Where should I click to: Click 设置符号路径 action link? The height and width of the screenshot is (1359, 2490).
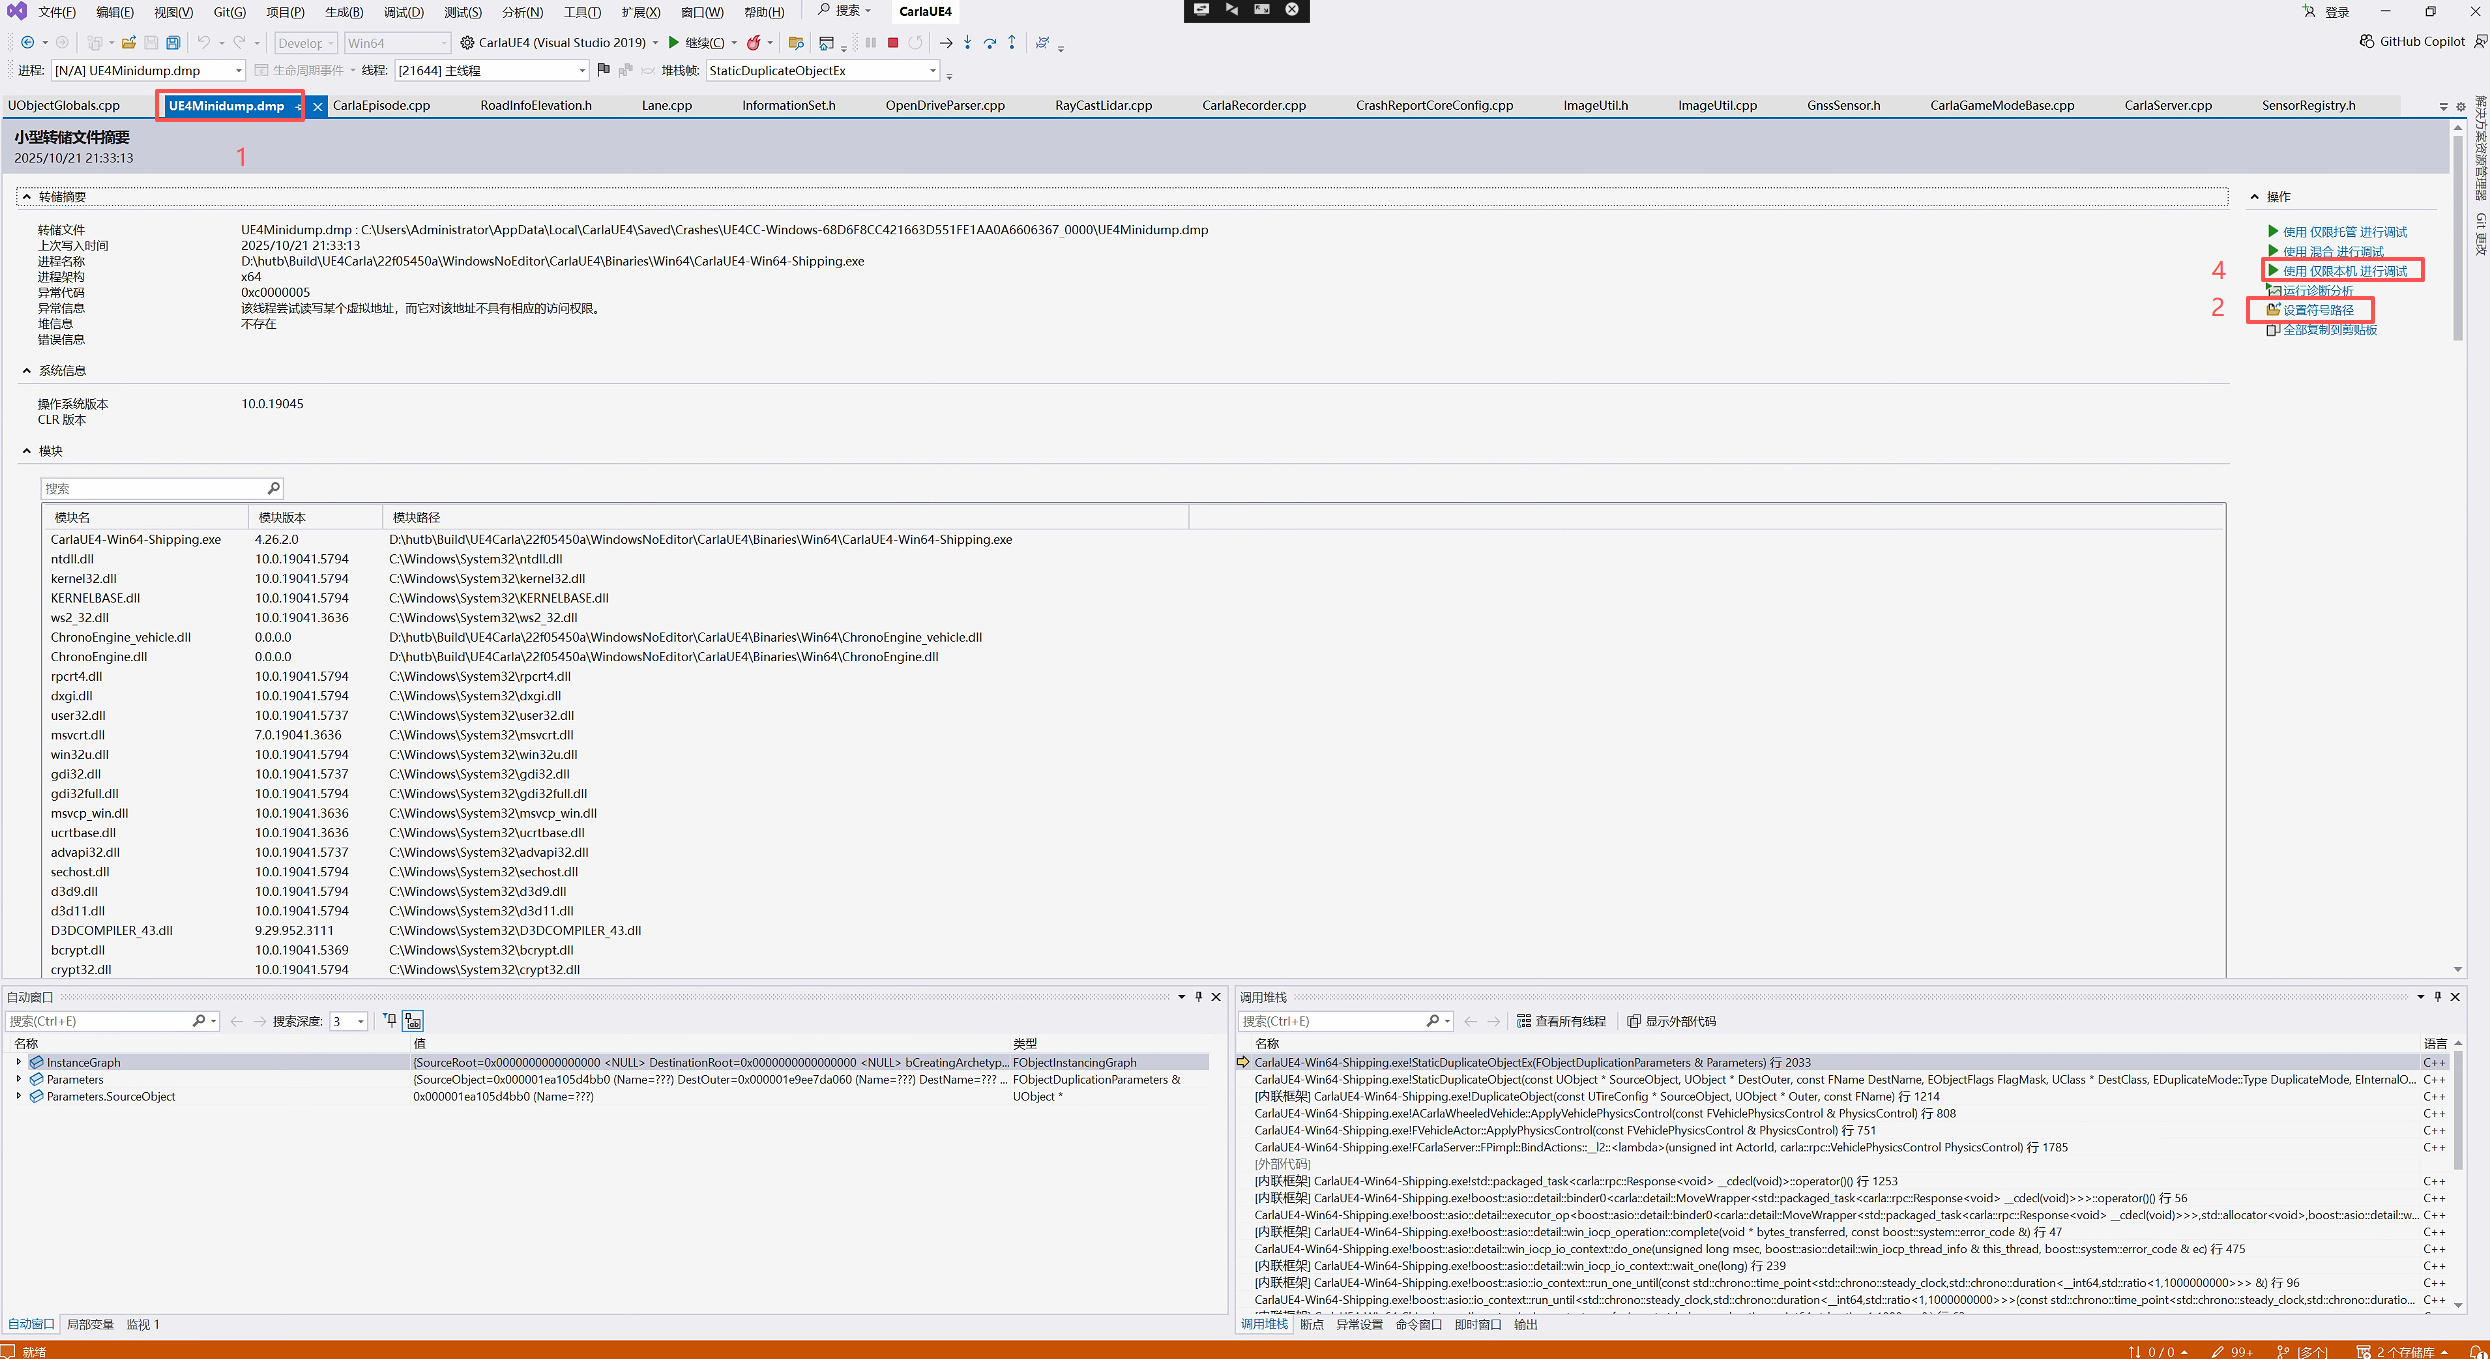pos(2318,310)
